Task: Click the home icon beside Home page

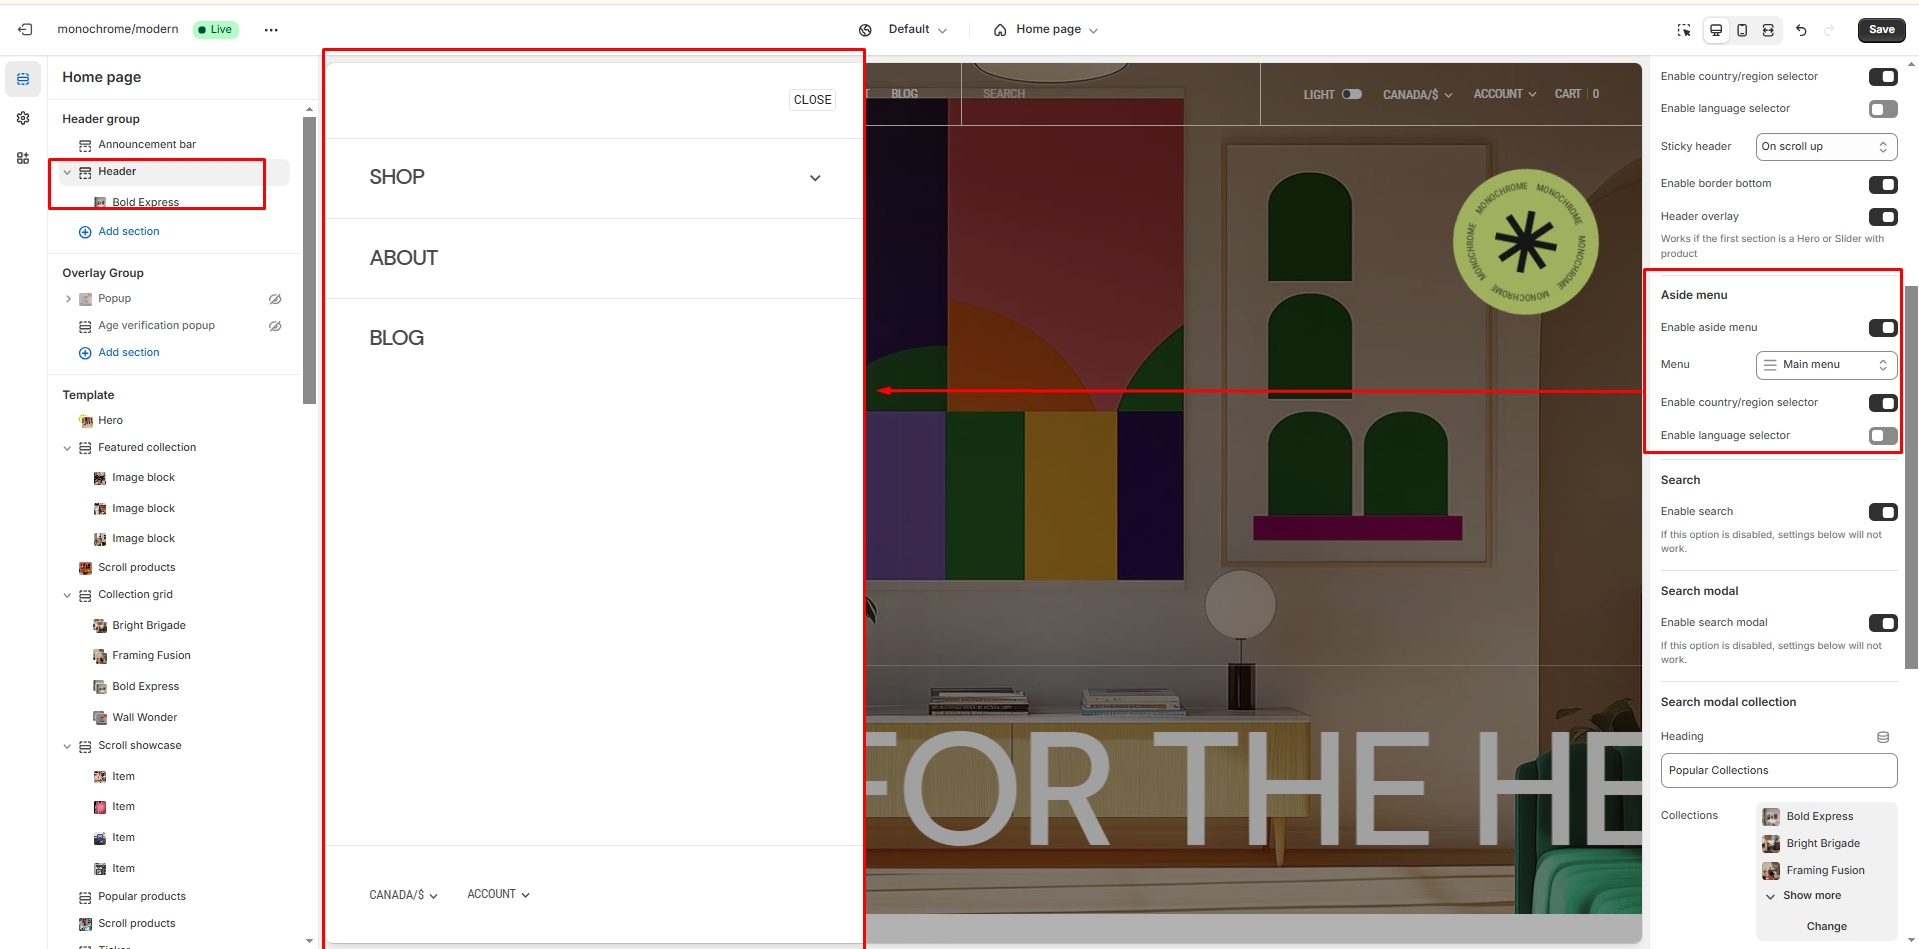Action: [x=999, y=30]
